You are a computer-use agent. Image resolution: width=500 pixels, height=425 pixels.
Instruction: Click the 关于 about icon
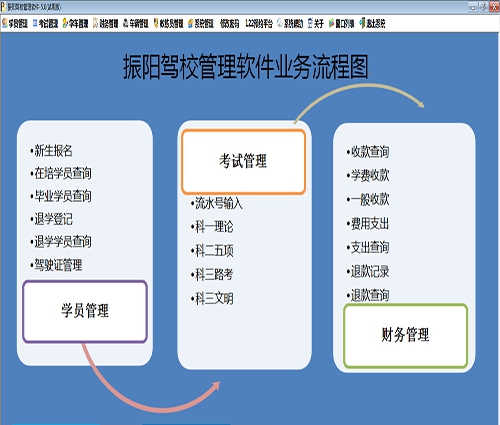[x=310, y=23]
